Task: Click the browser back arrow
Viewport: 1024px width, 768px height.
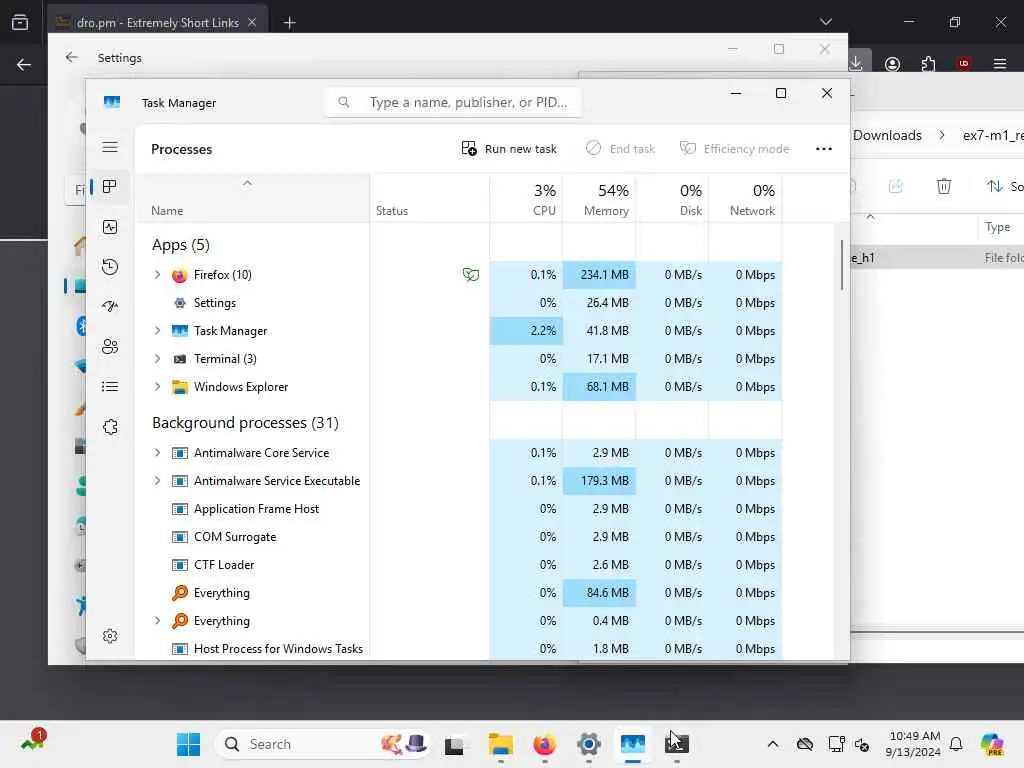Action: (x=24, y=65)
